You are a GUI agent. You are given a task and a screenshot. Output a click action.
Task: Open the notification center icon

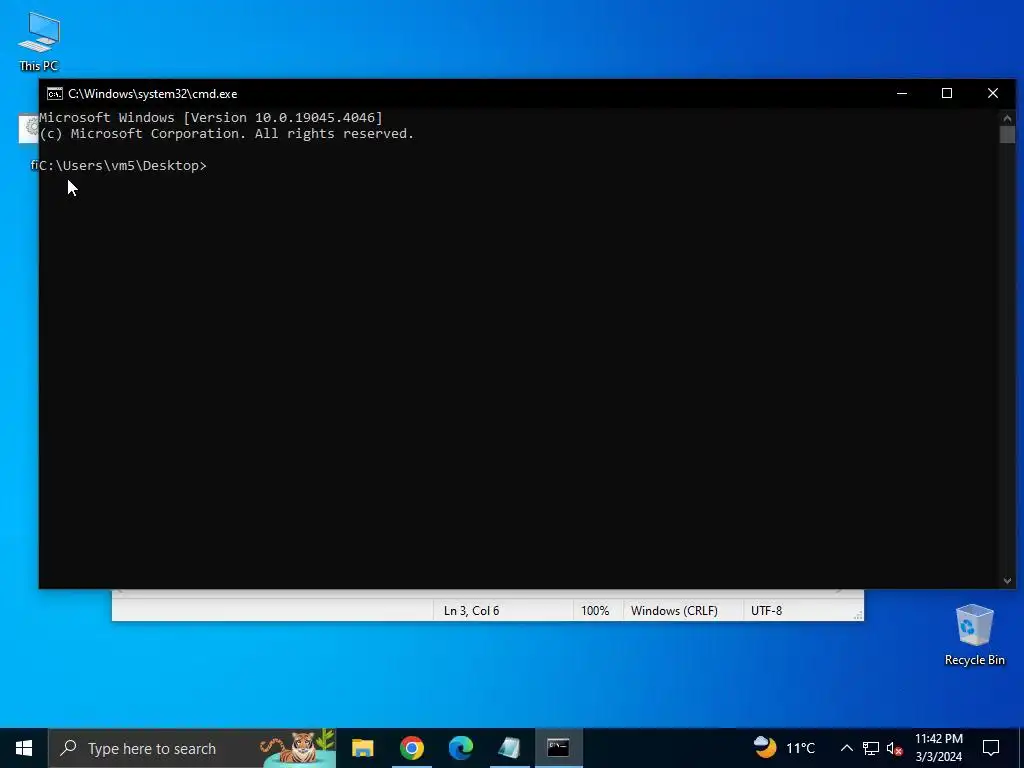click(x=991, y=748)
